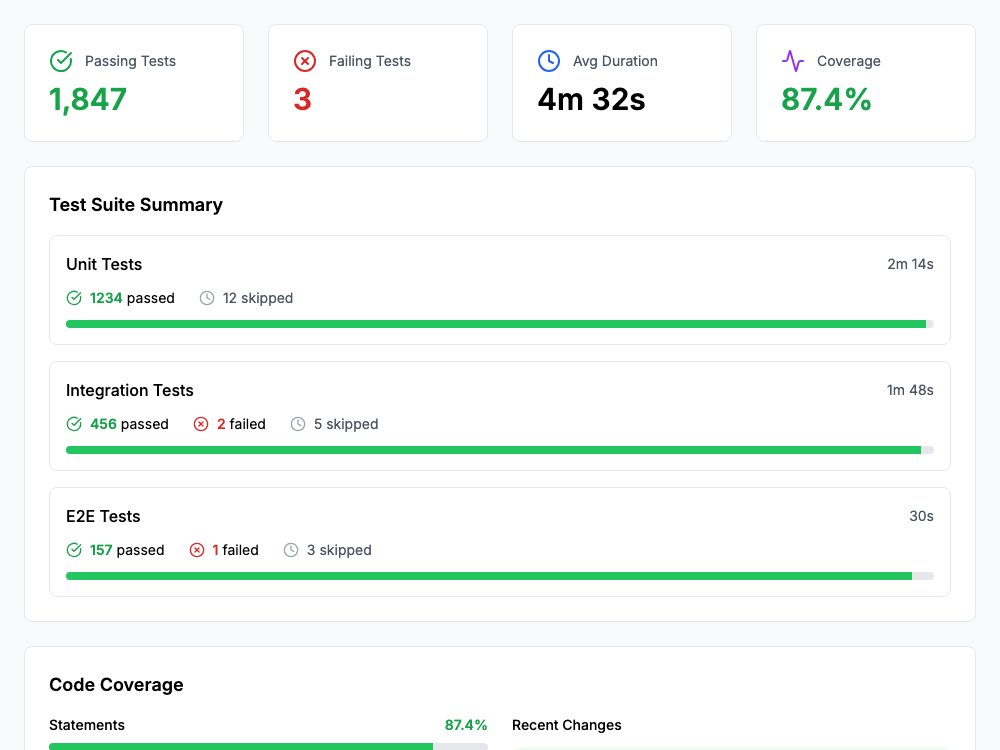Click the Code Coverage heading
The height and width of the screenshot is (750, 1000).
click(116, 685)
